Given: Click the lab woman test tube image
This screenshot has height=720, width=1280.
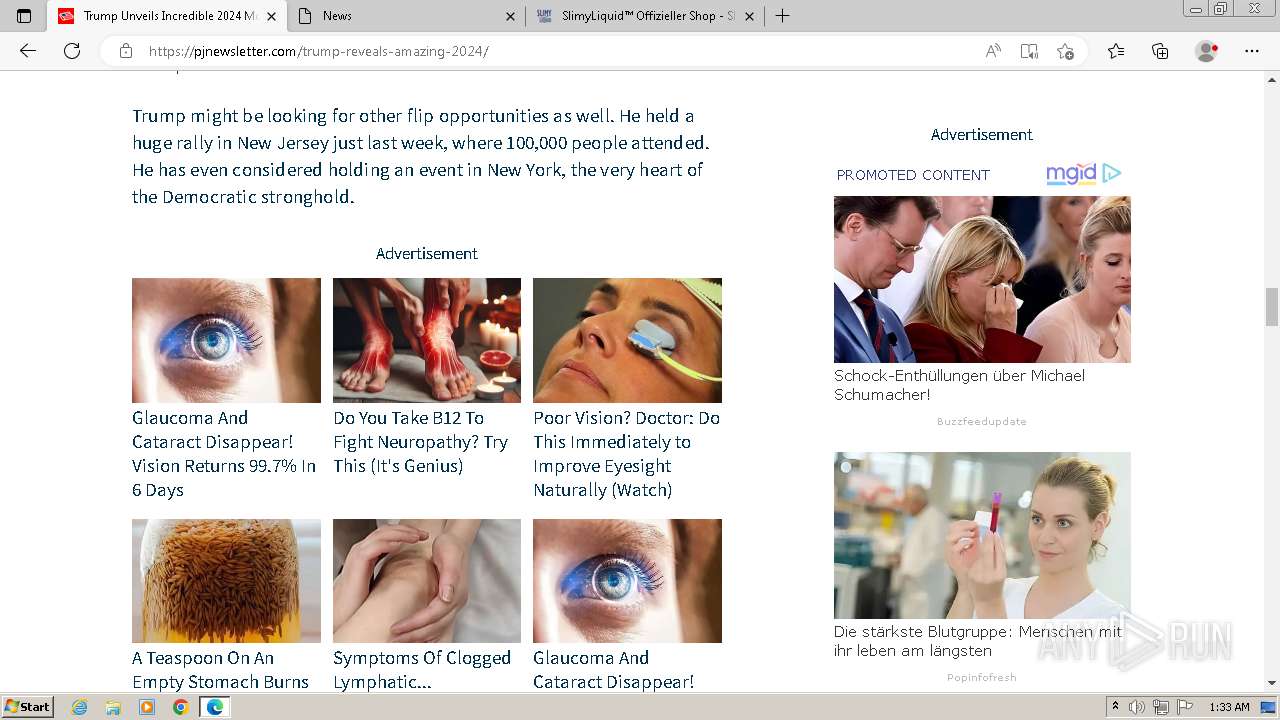Looking at the screenshot, I should tap(982, 535).
